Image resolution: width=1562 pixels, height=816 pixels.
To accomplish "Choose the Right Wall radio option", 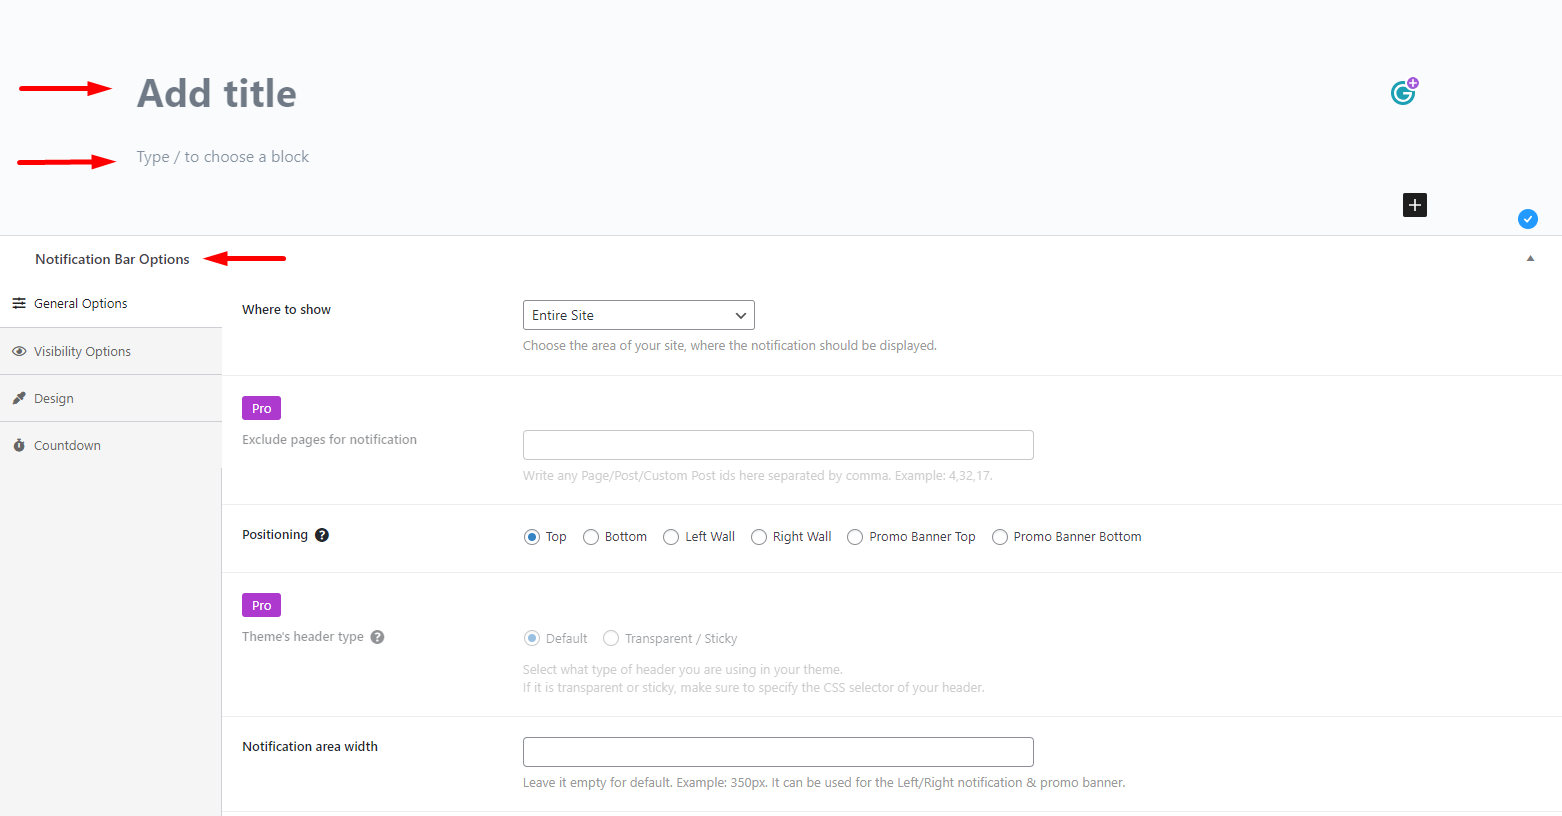I will tap(759, 537).
